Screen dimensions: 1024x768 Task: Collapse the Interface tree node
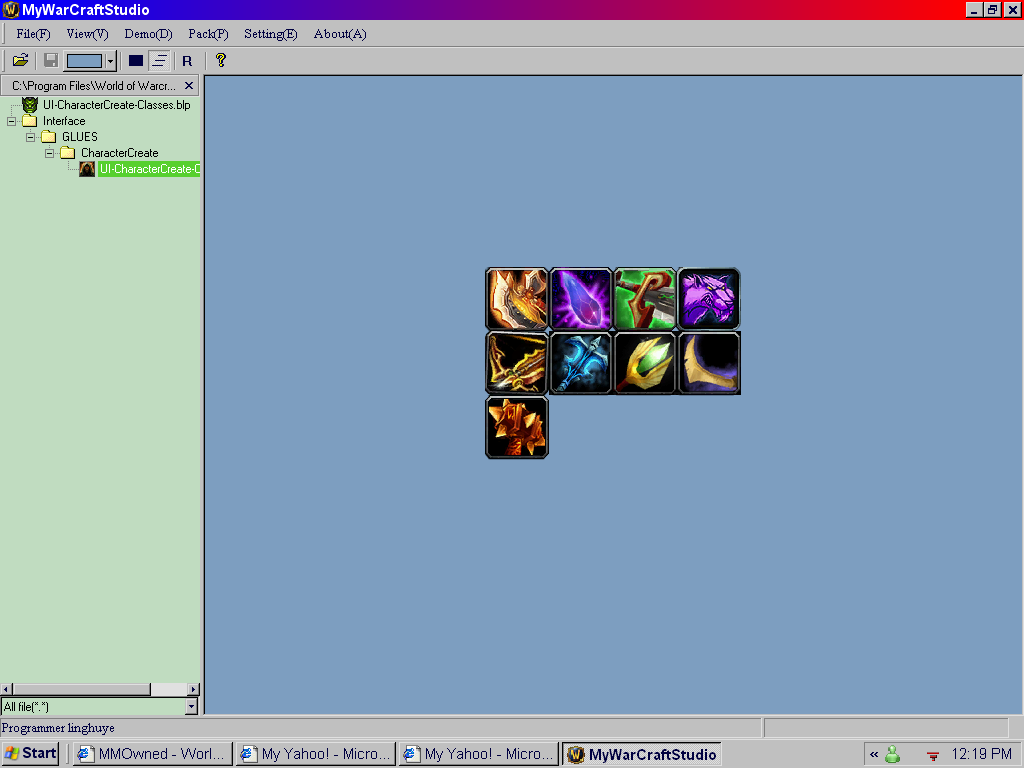point(11,121)
